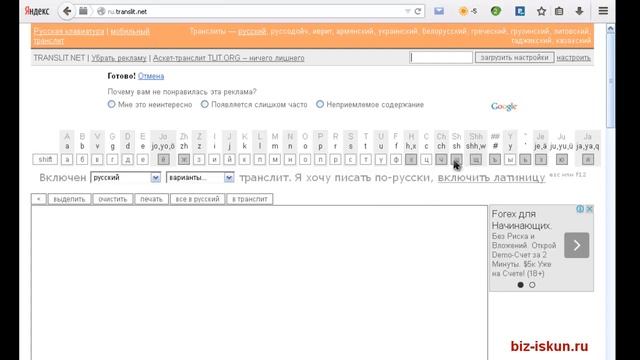Click the virtual key 'б'
This screenshot has width=640, height=360.
[82, 160]
